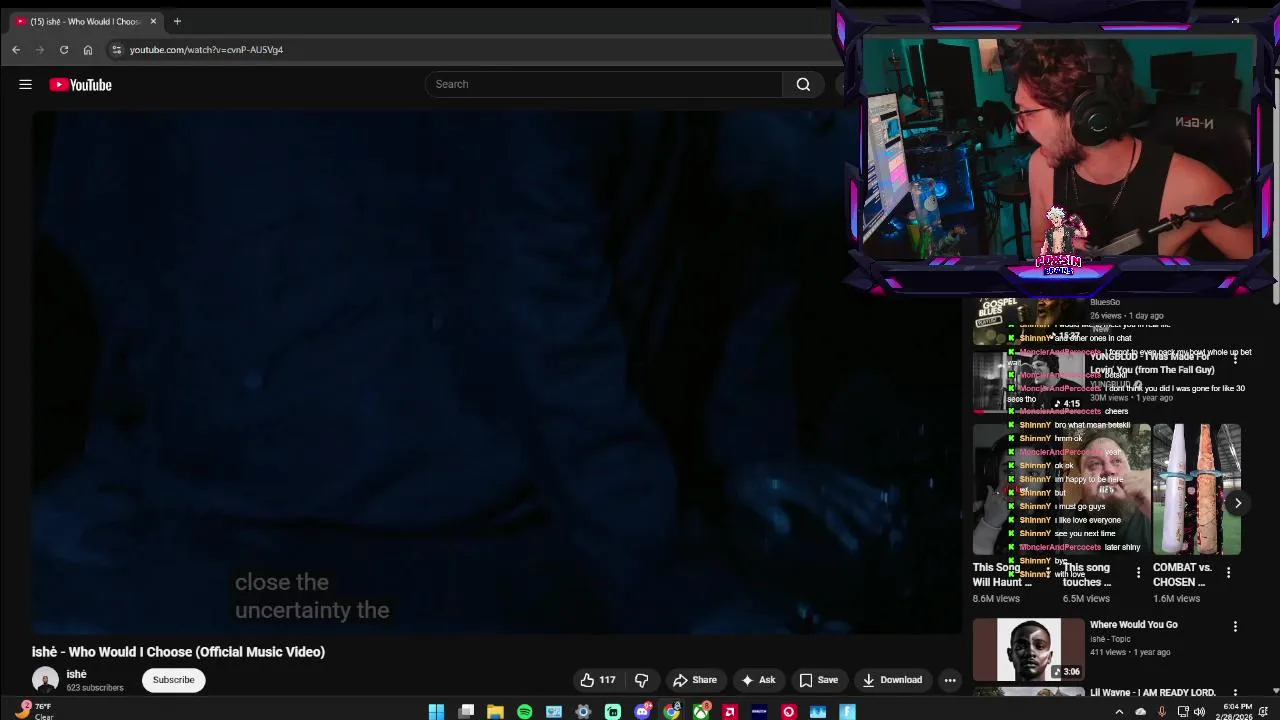Open YUNGBLUD 'I Was Made For Lovin' You' thumbnail
The width and height of the screenshot is (1280, 720).
click(1028, 381)
